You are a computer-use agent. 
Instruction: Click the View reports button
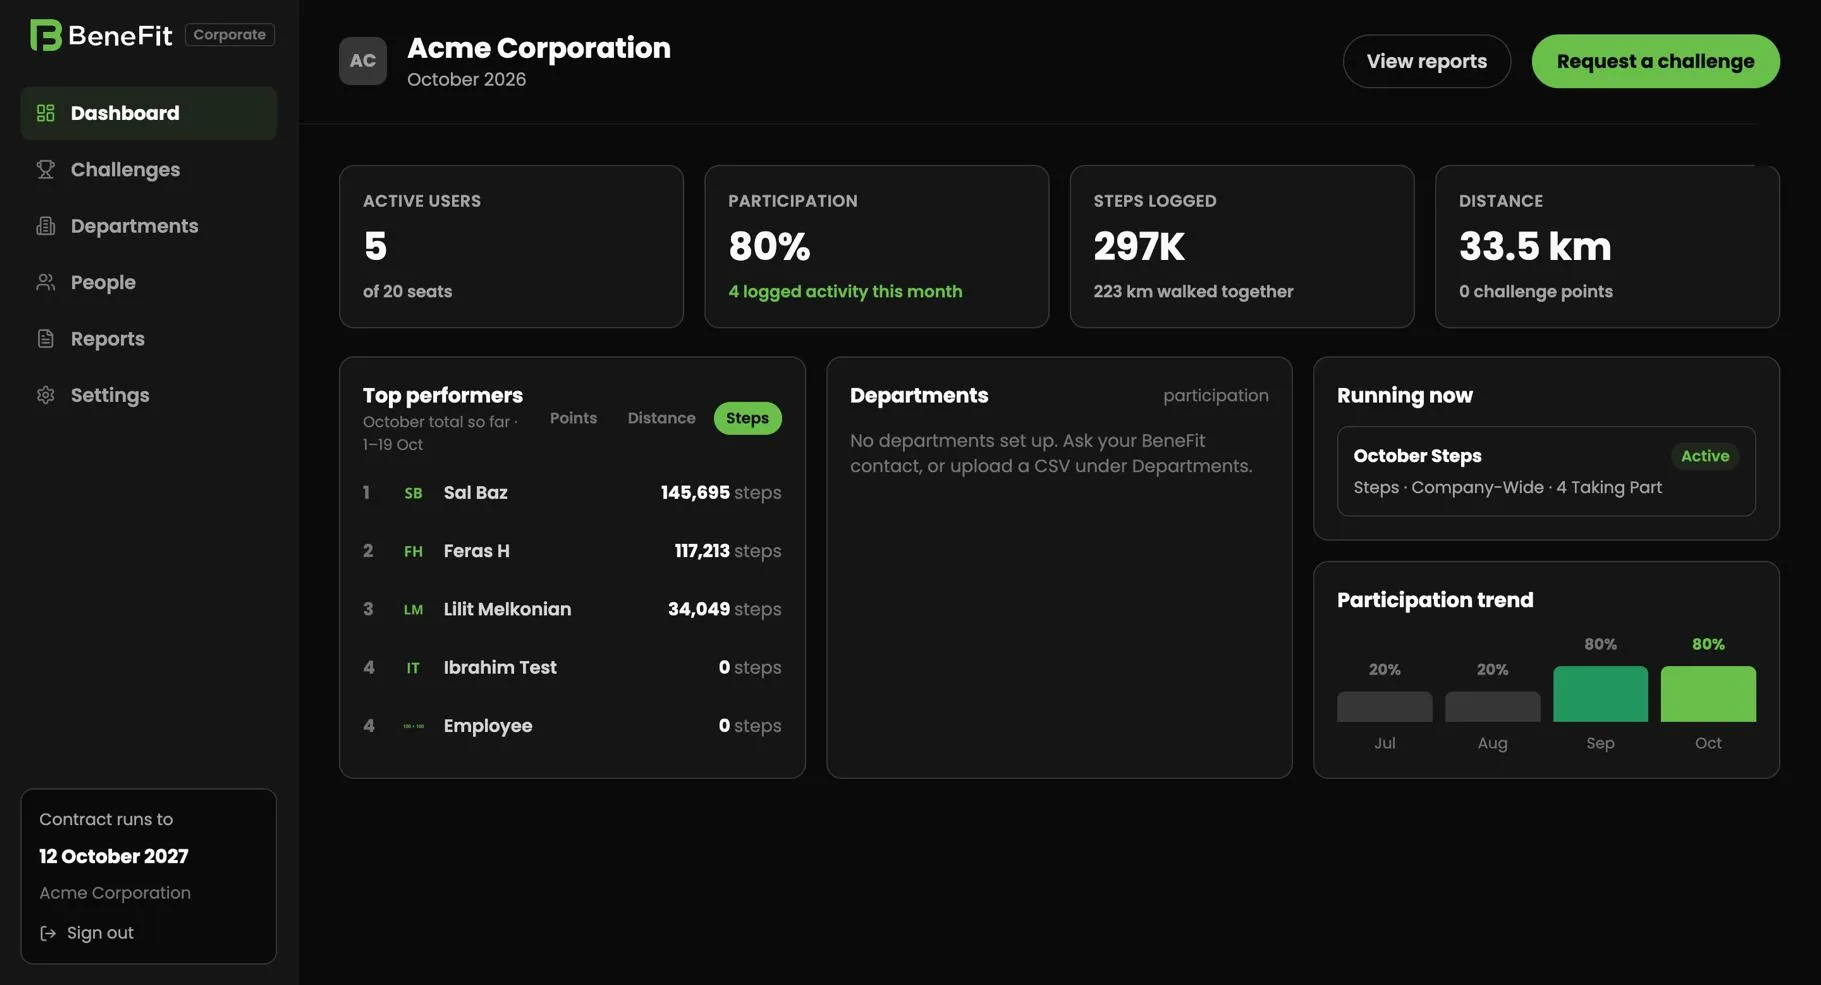coord(1426,61)
